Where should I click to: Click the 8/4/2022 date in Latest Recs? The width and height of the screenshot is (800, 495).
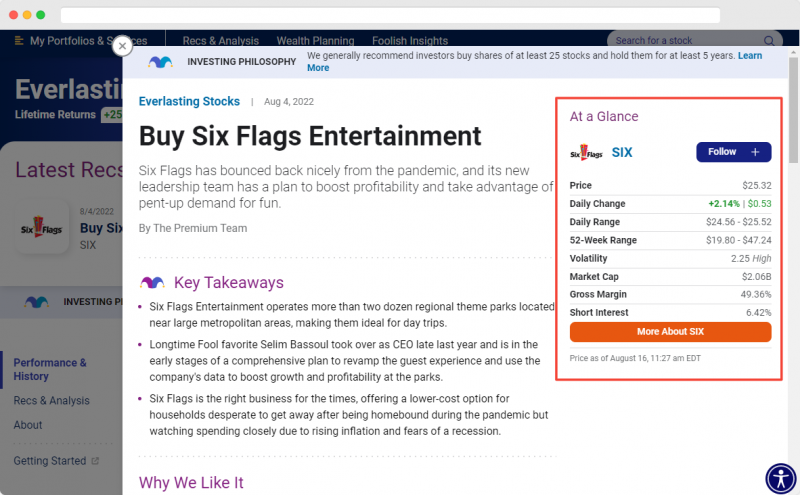(x=96, y=211)
